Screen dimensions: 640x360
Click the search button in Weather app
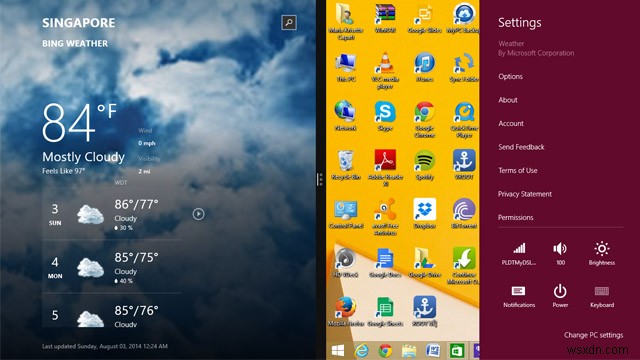pyautogui.click(x=289, y=22)
